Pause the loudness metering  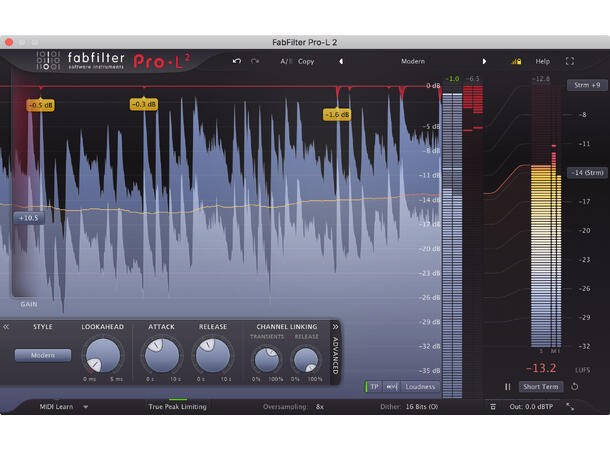pos(507,387)
